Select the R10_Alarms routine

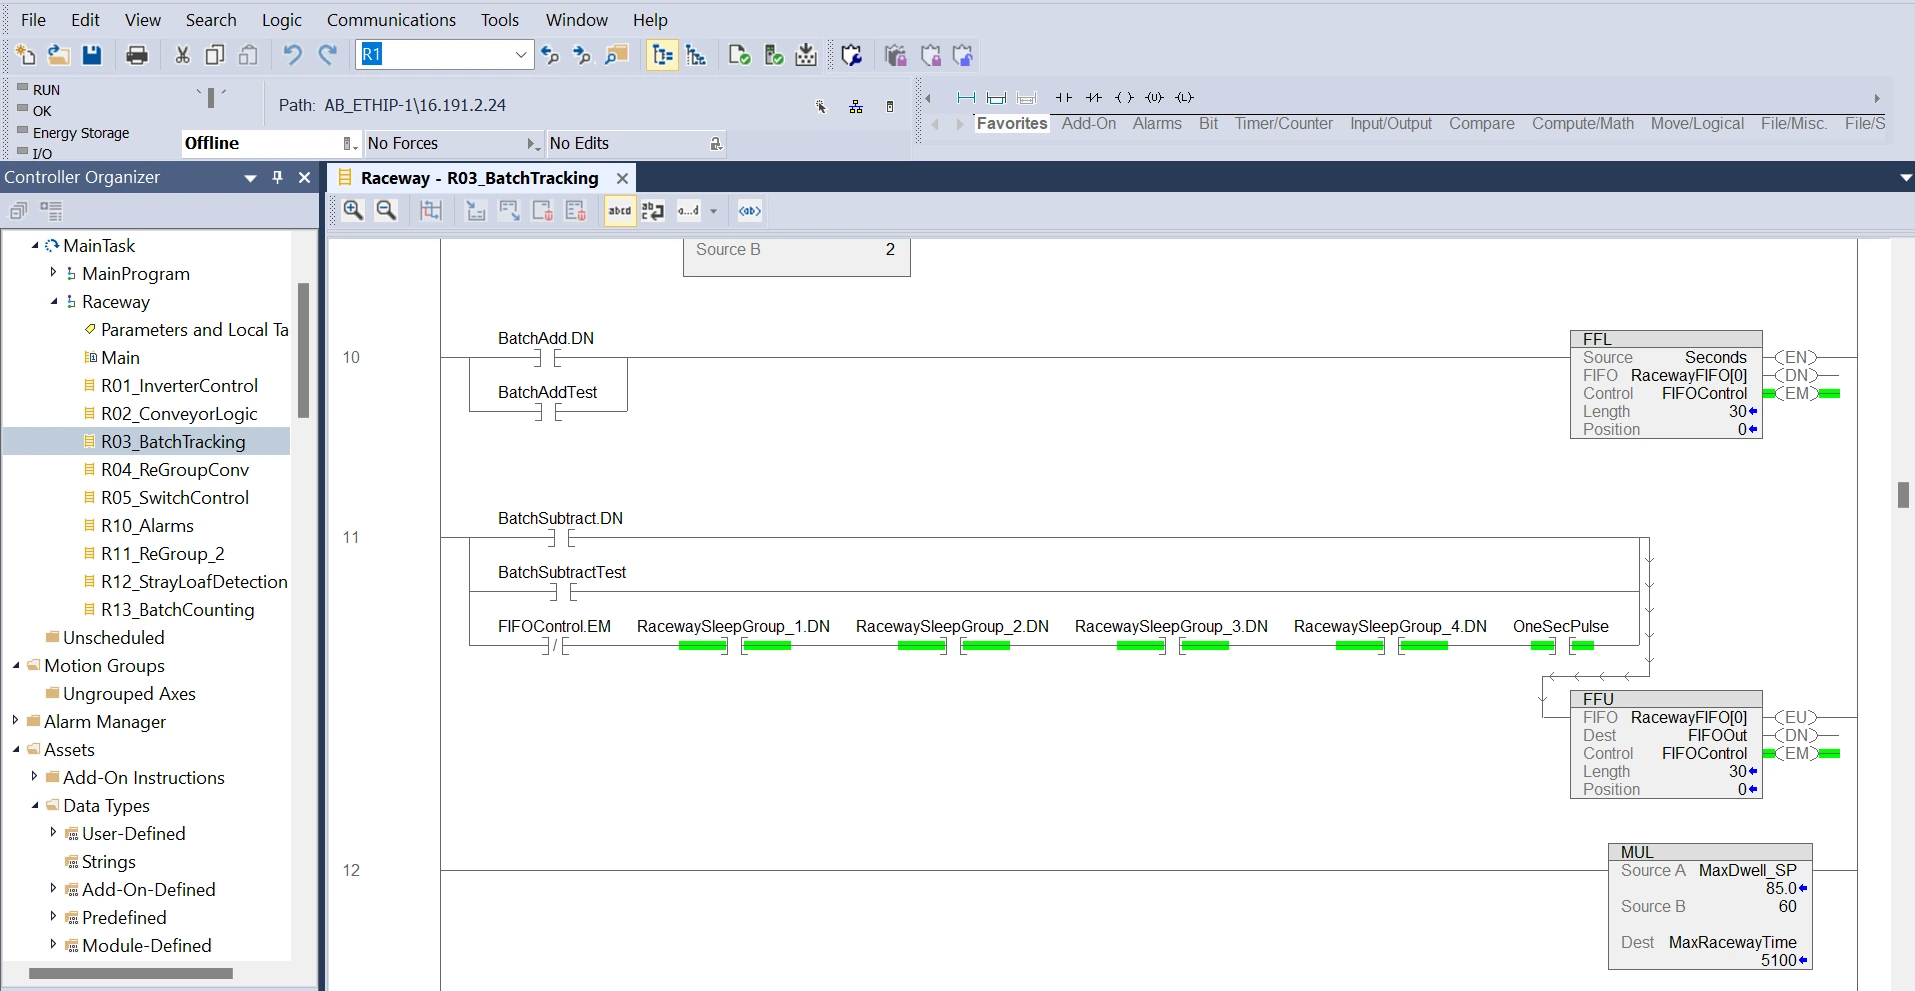[x=147, y=525]
